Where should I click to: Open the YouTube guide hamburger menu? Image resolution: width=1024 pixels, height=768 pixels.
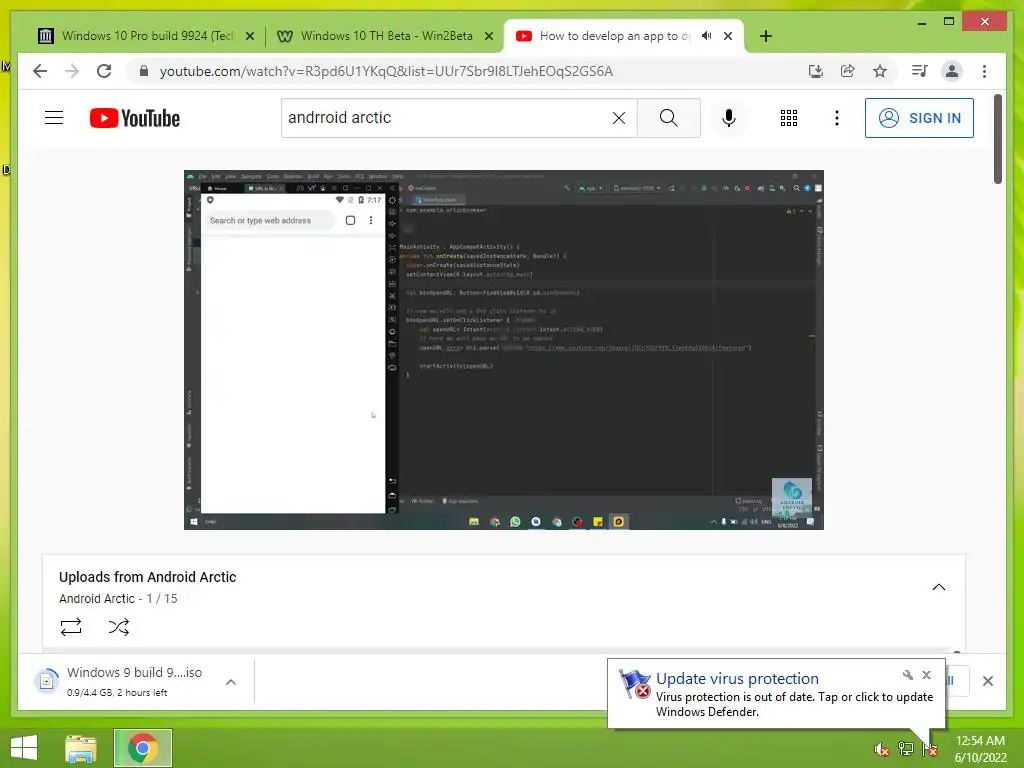pos(54,118)
